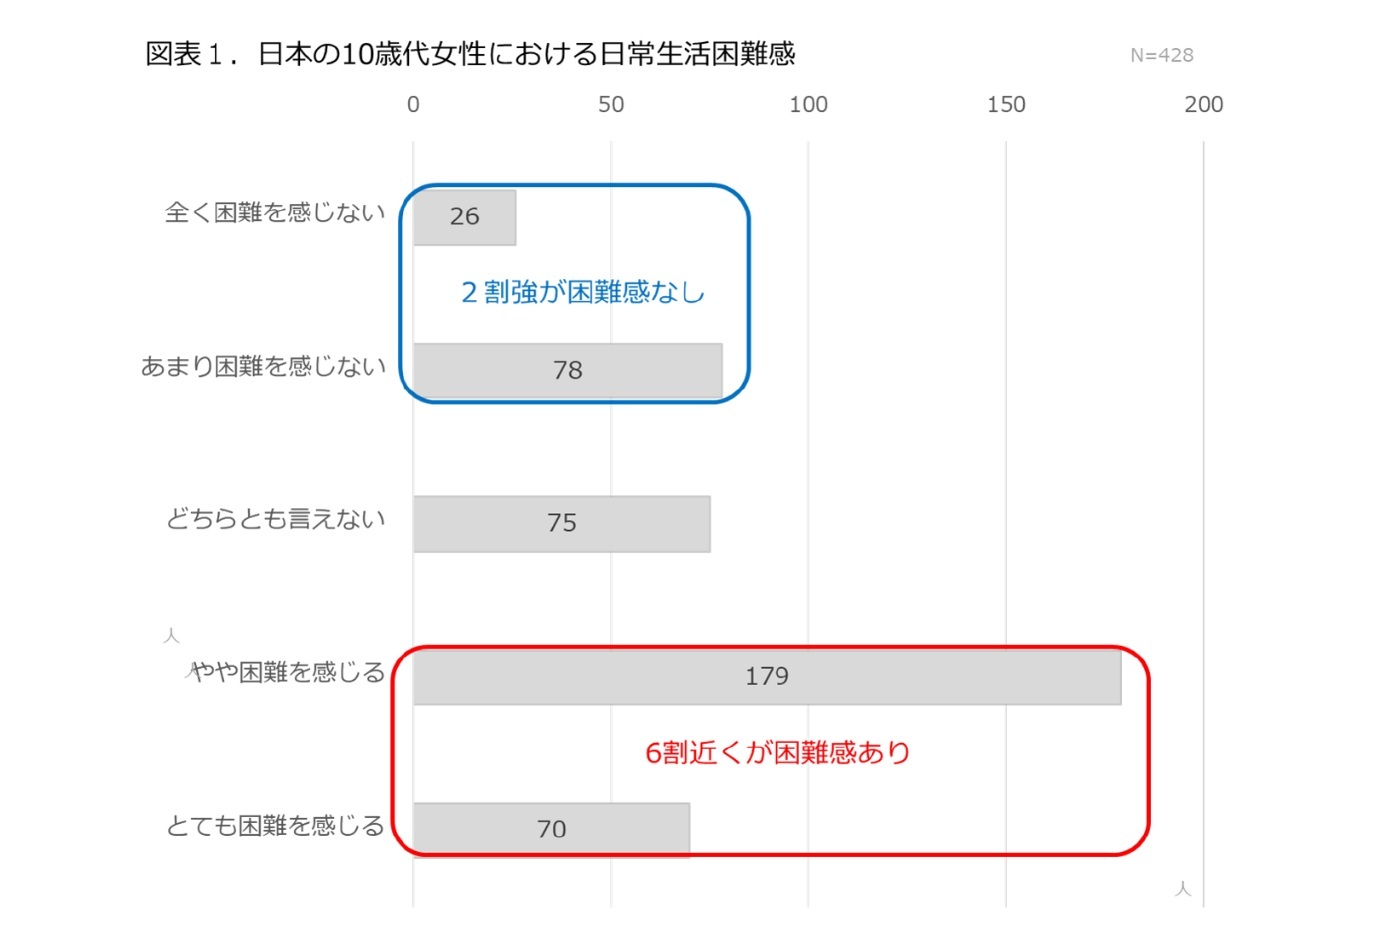This screenshot has width=1377, height=941.
Task: Click the axis tick label 100
Action: coord(808,105)
